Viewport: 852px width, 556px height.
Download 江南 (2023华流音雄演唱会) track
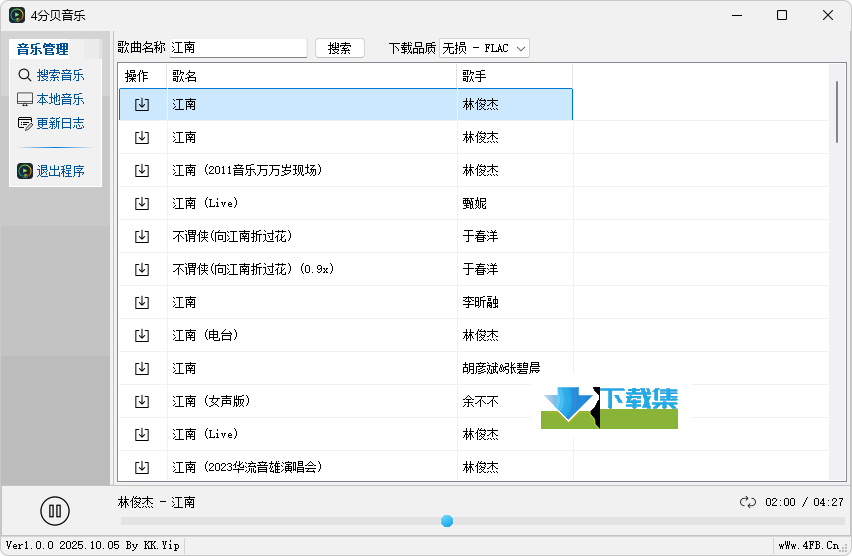[142, 467]
